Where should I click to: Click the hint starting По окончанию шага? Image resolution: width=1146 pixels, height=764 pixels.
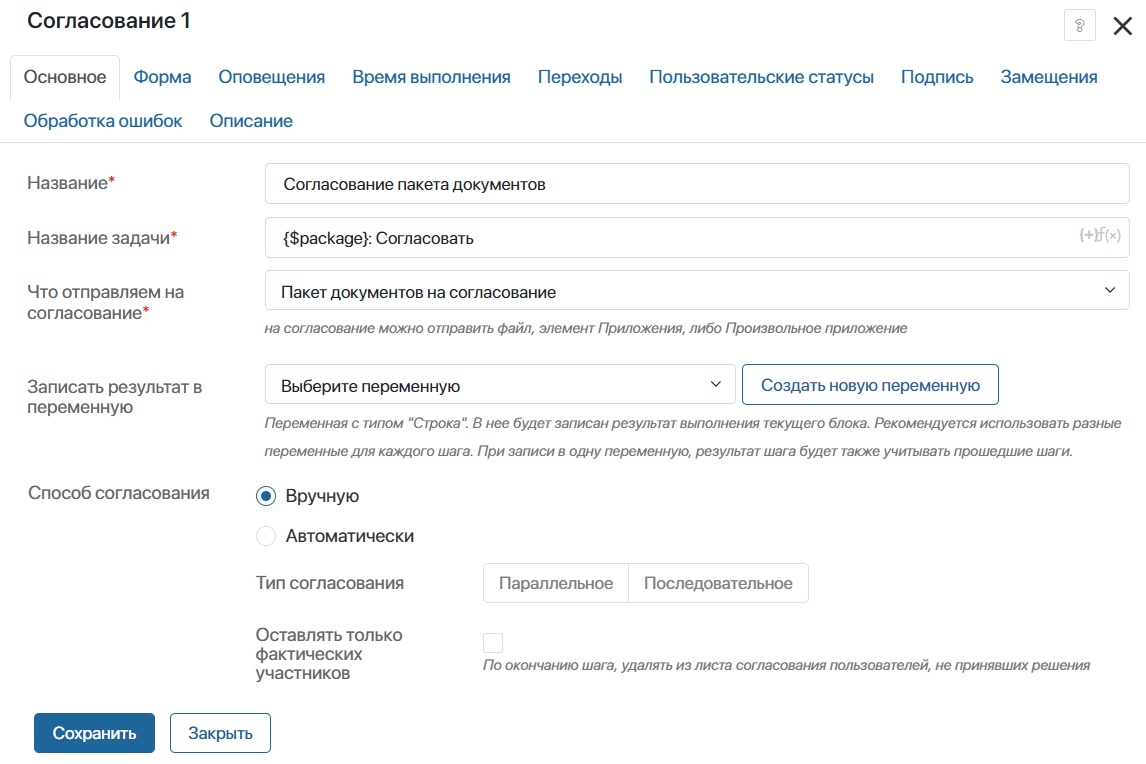(x=786, y=665)
